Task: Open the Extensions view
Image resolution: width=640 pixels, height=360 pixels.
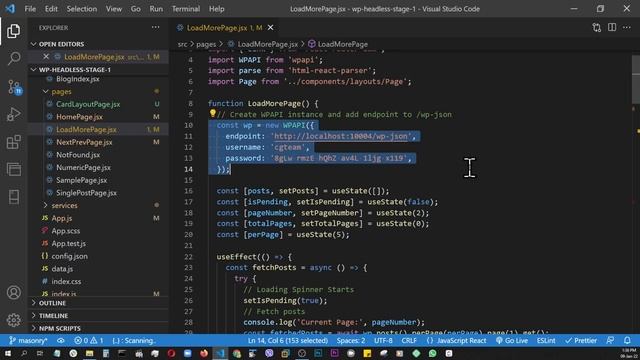Action: pyautogui.click(x=13, y=142)
